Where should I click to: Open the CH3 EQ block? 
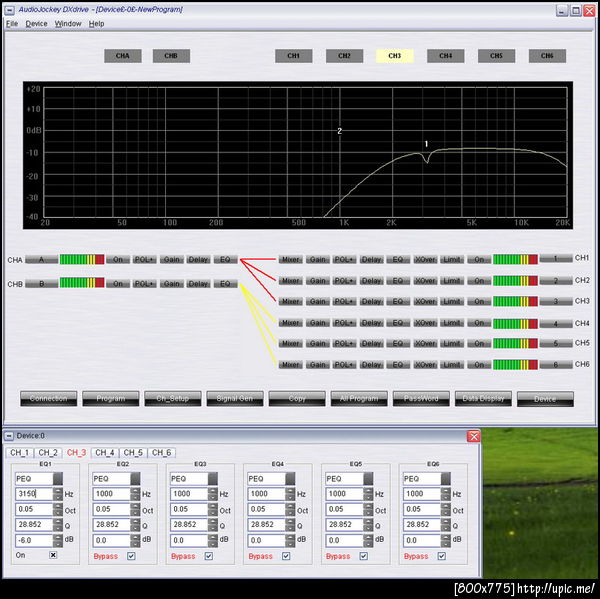tap(398, 302)
